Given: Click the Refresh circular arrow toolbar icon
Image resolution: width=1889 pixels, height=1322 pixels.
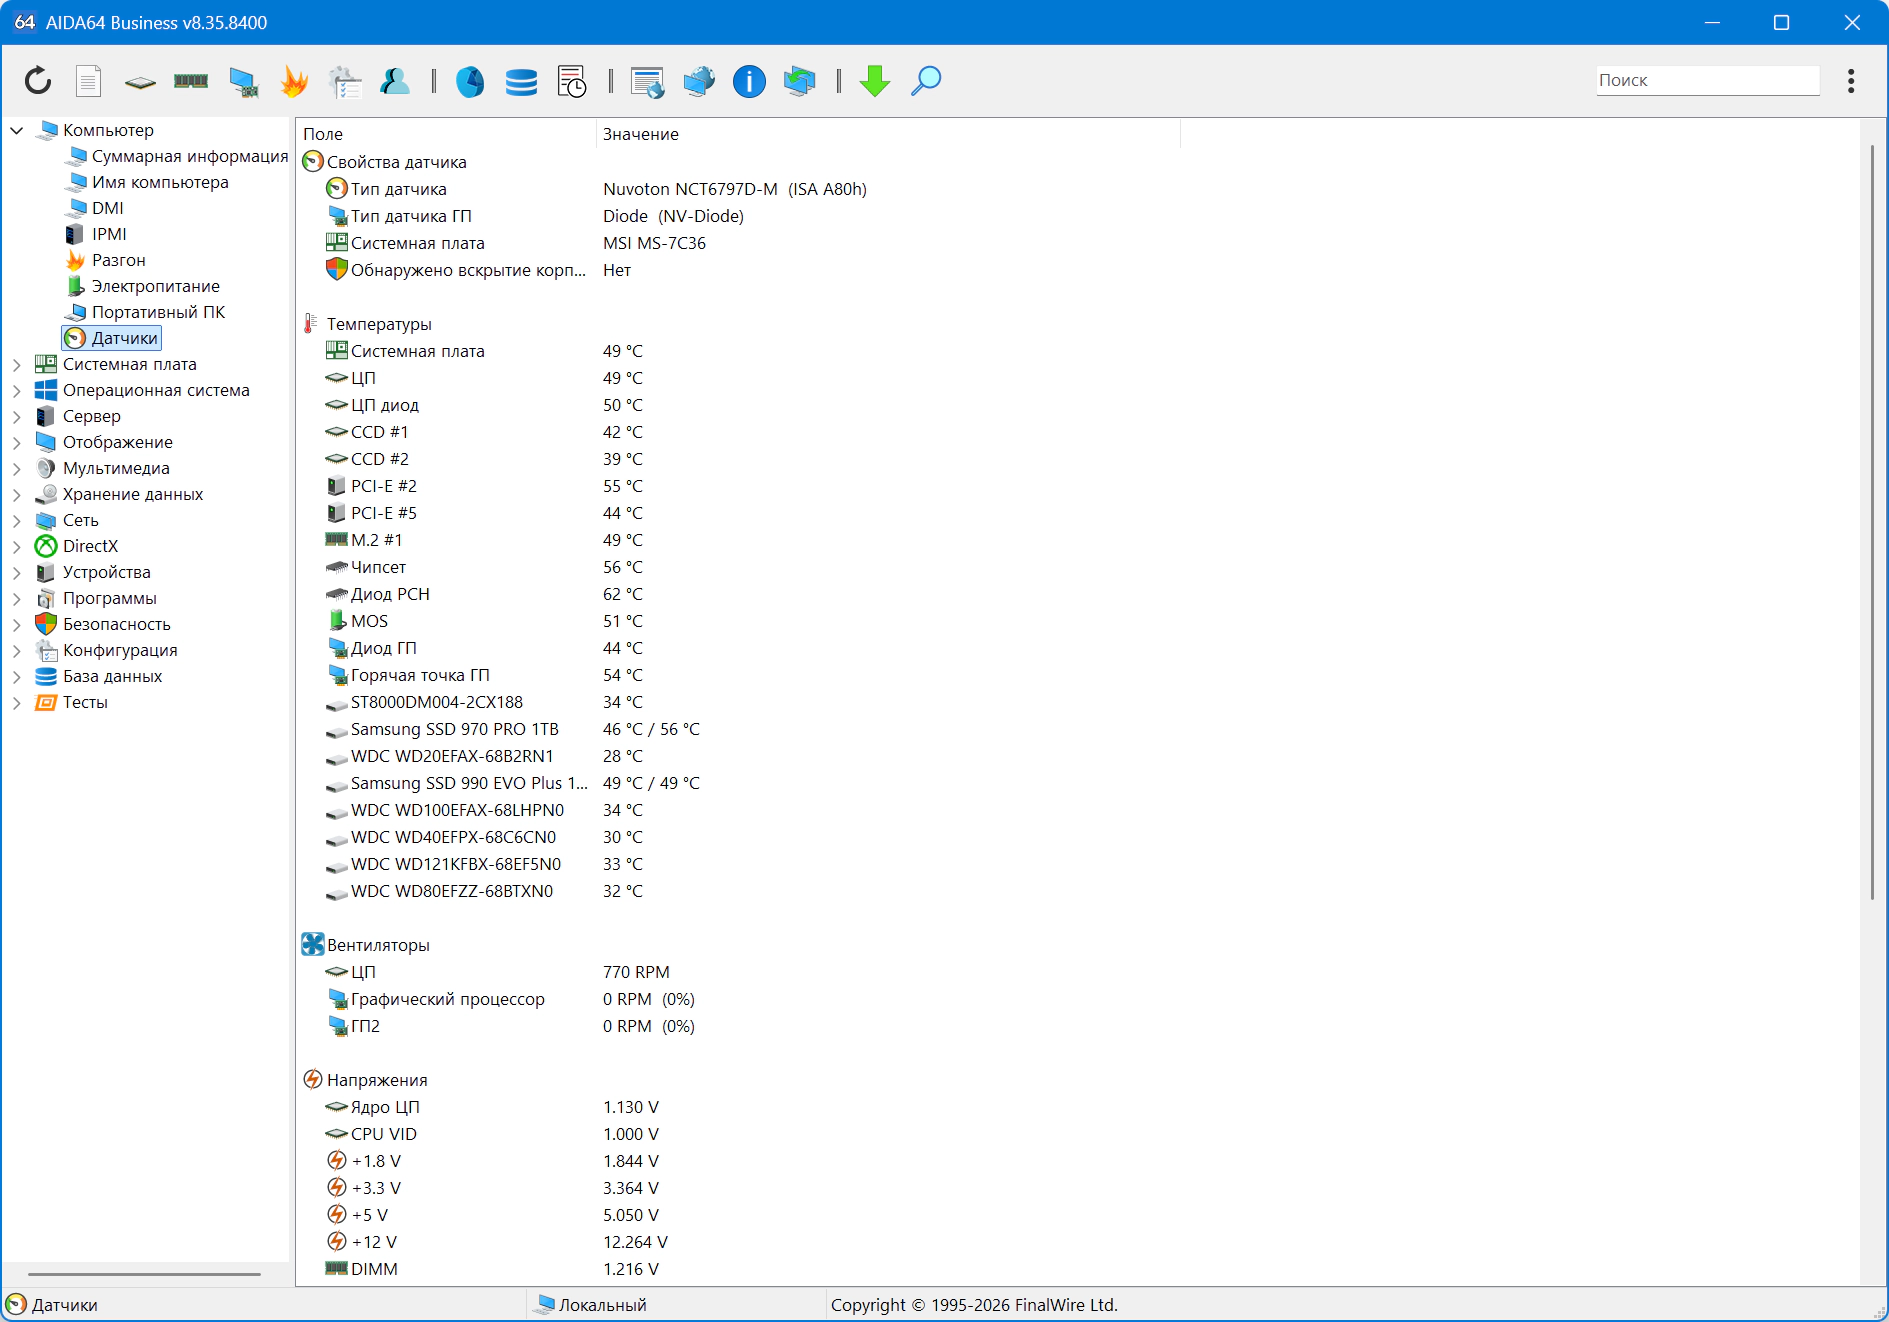Looking at the screenshot, I should pos(38,81).
